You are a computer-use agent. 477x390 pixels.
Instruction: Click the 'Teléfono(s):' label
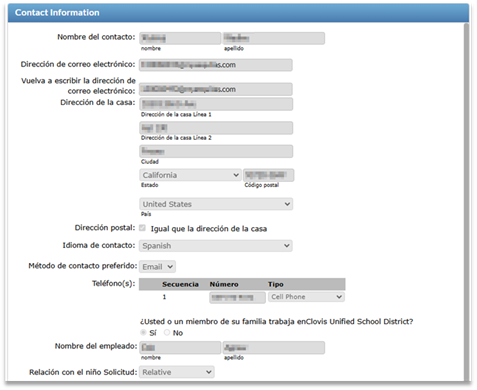[x=114, y=284]
